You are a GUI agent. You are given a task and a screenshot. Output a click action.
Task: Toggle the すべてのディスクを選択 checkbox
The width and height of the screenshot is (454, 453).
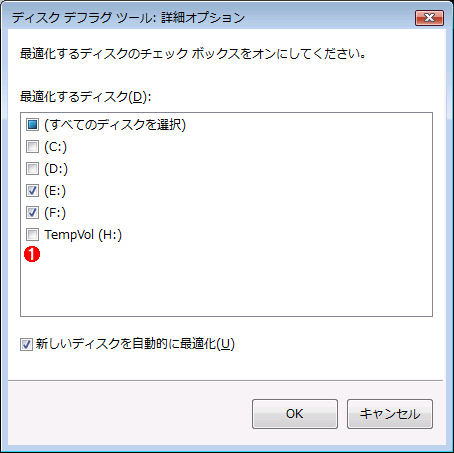(32, 125)
